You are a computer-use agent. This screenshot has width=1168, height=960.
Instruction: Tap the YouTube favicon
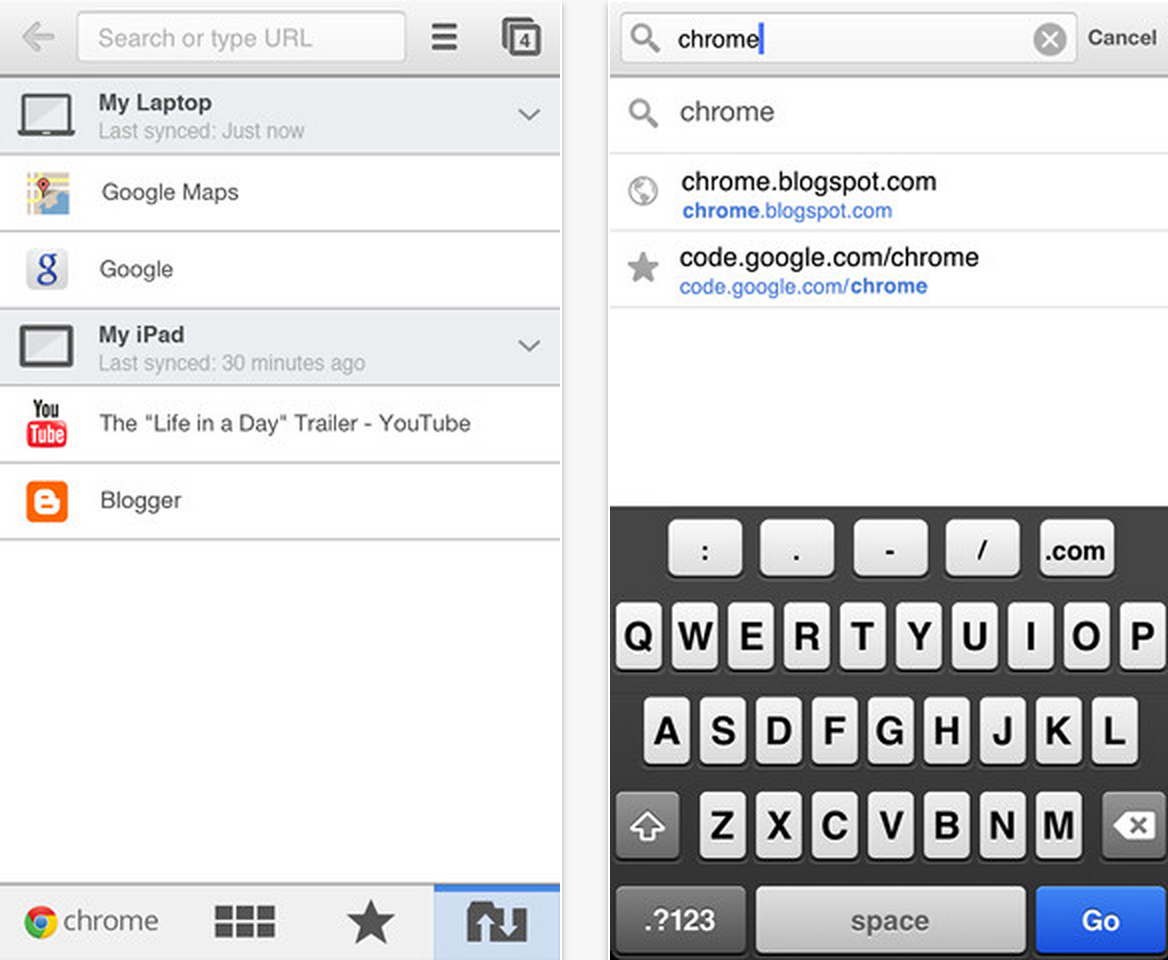[x=47, y=423]
